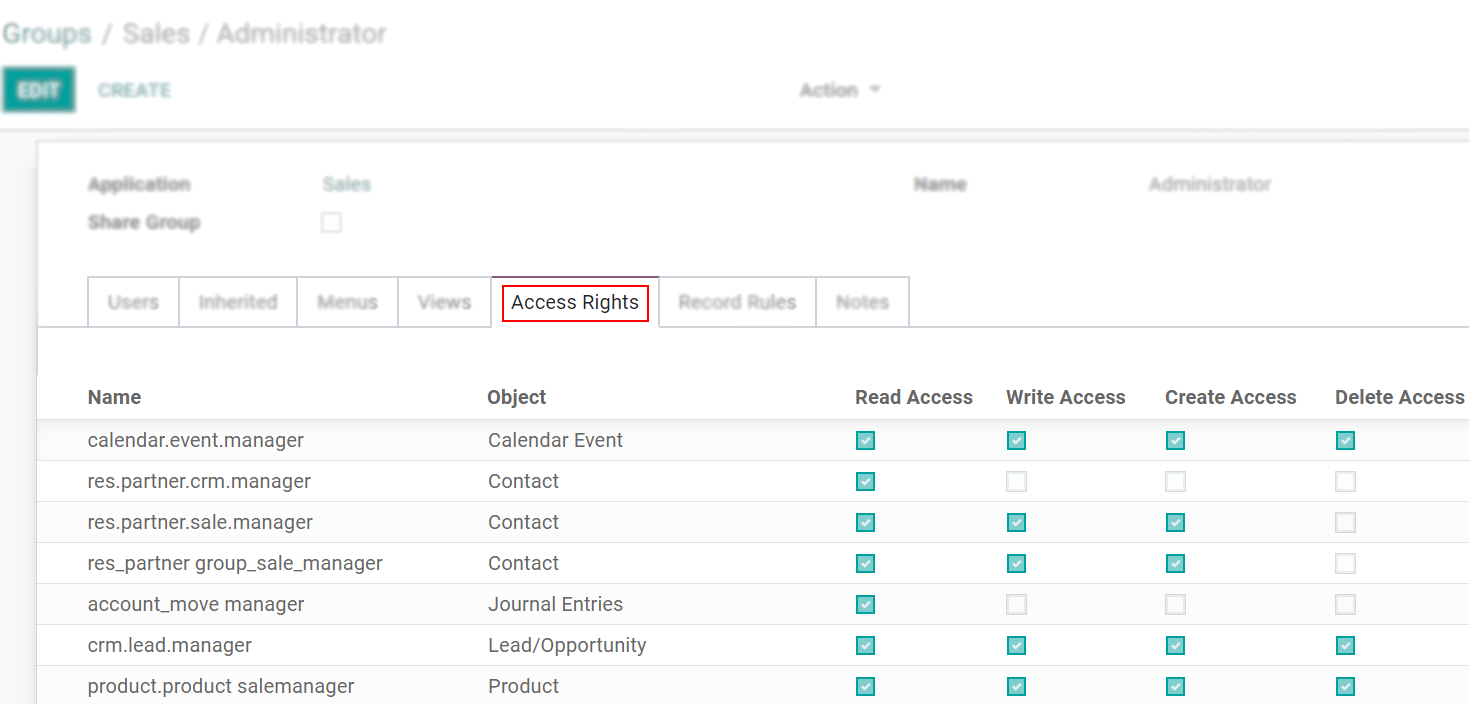This screenshot has height=704, width=1469.
Task: Uncheck Write Access for product.product salemanager
Action: [1016, 686]
